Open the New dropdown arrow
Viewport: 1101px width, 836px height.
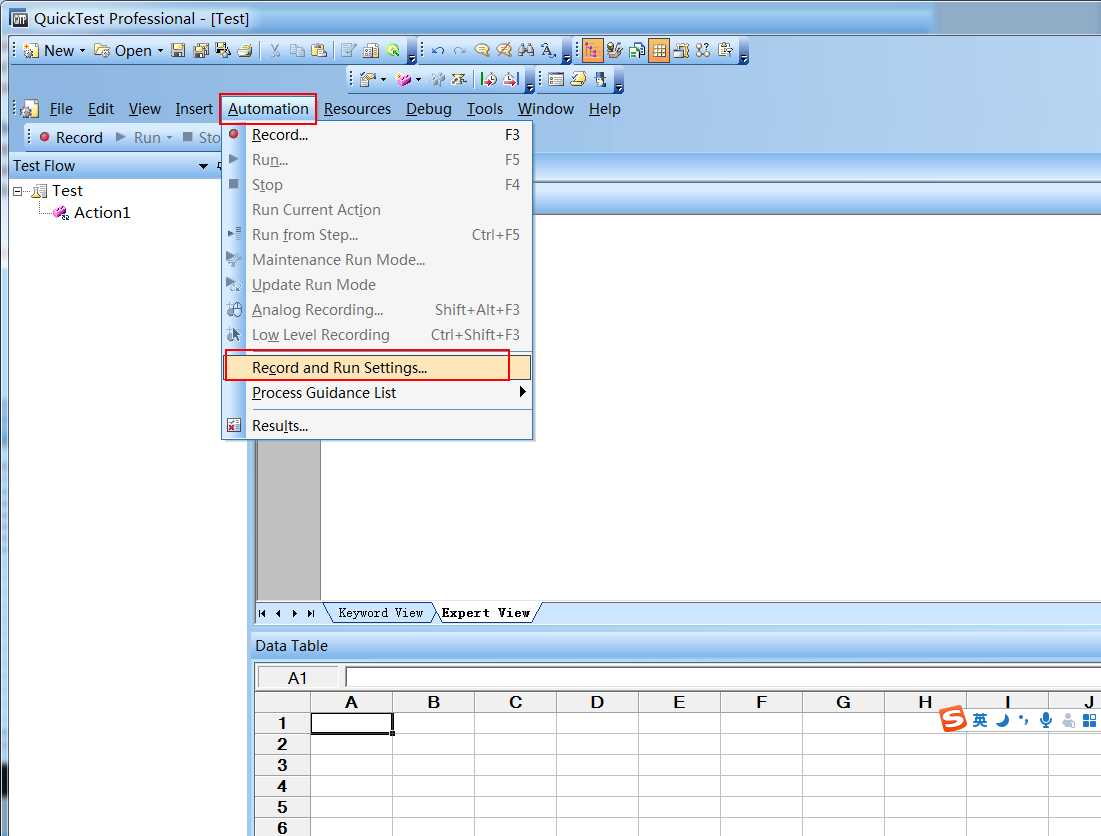[82, 51]
